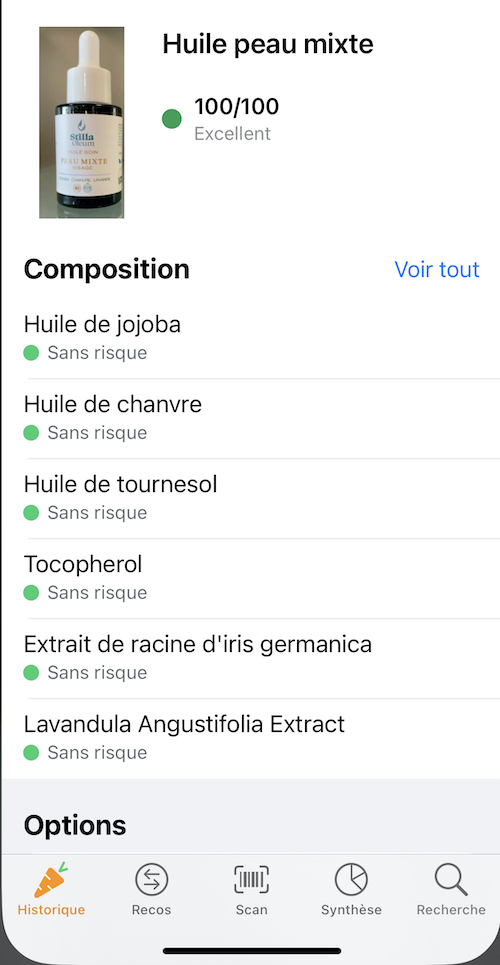
Task: Open the Synthèse pie chart icon
Action: pyautogui.click(x=351, y=880)
